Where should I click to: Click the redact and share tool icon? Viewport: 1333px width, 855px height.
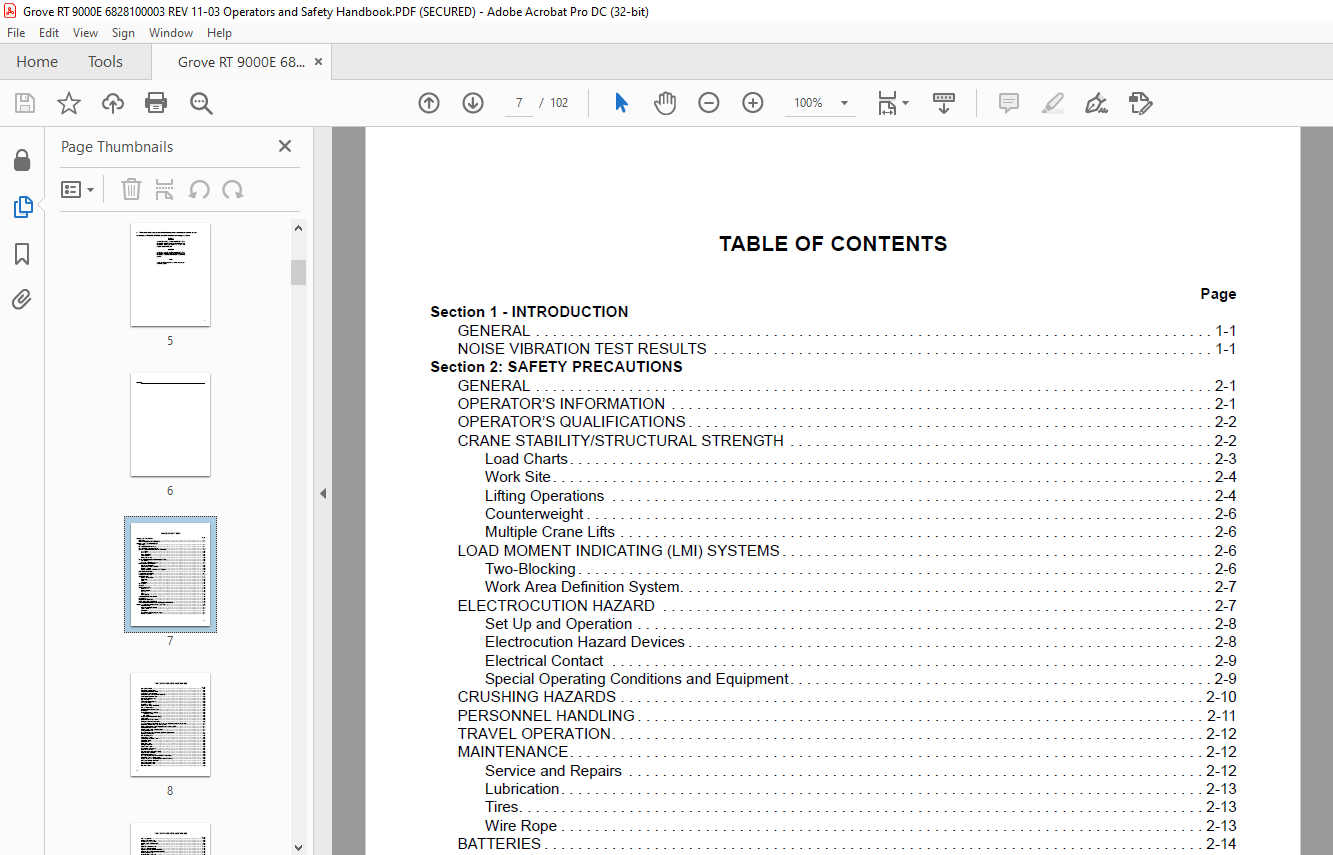[x=1140, y=103]
